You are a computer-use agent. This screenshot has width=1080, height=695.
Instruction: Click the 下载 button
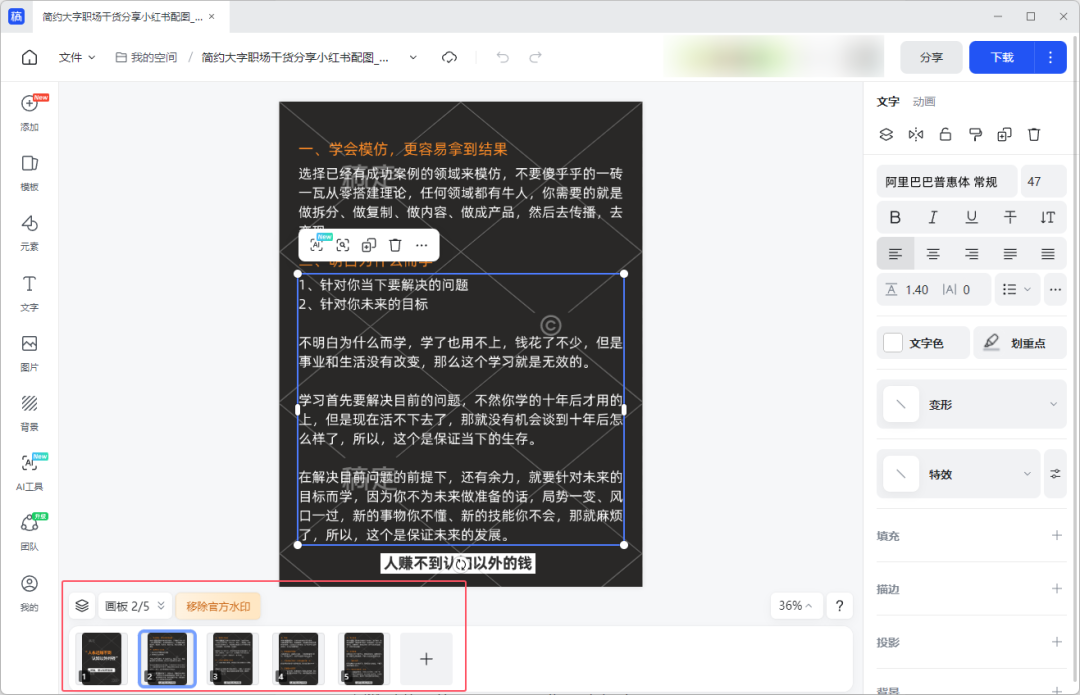point(1001,57)
